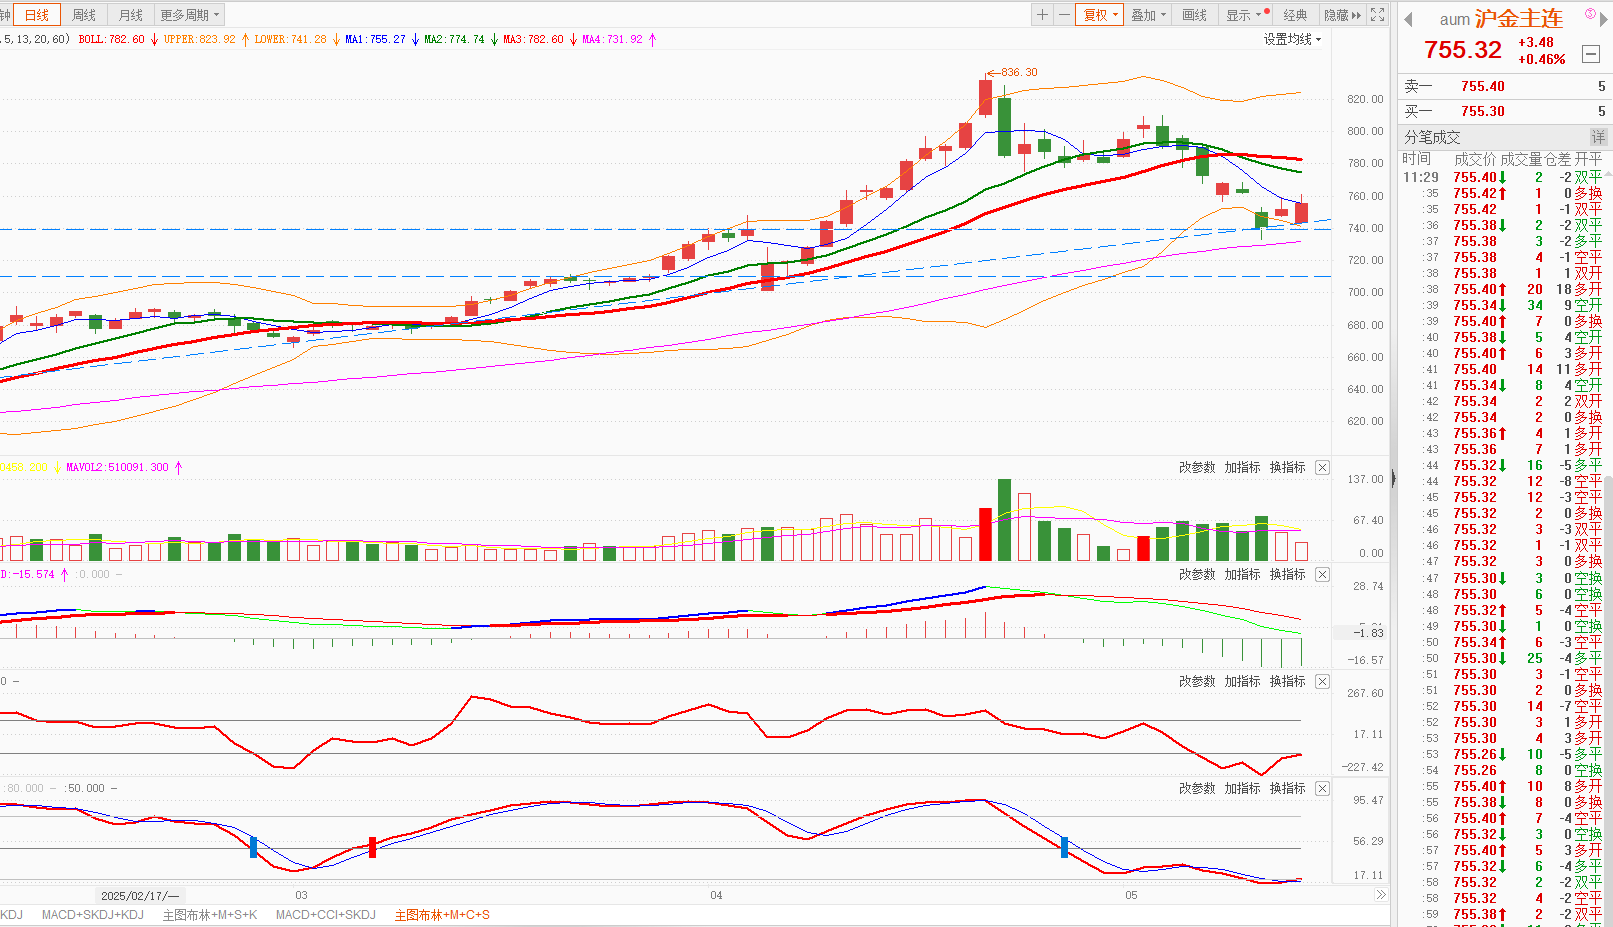This screenshot has height=927, width=1613.
Task: Toggle fullscreen chart icon
Action: [x=1378, y=15]
